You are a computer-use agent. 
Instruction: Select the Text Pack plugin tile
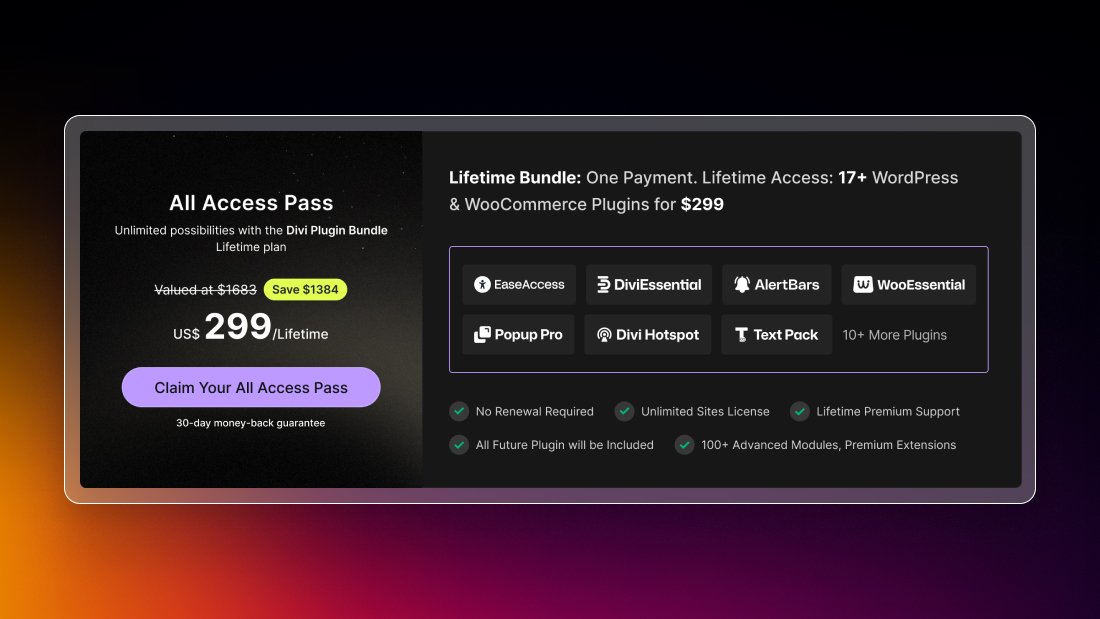777,334
